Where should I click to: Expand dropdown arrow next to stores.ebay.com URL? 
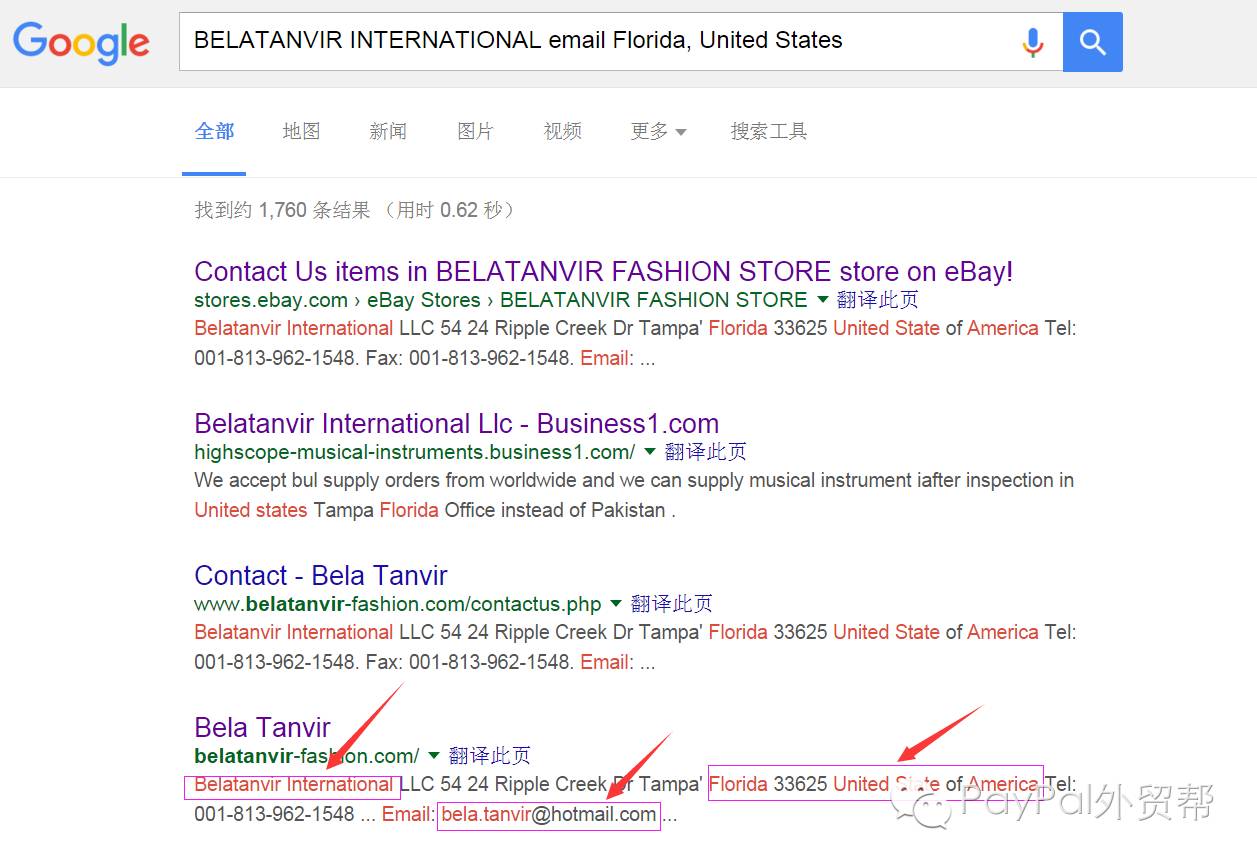click(x=822, y=299)
